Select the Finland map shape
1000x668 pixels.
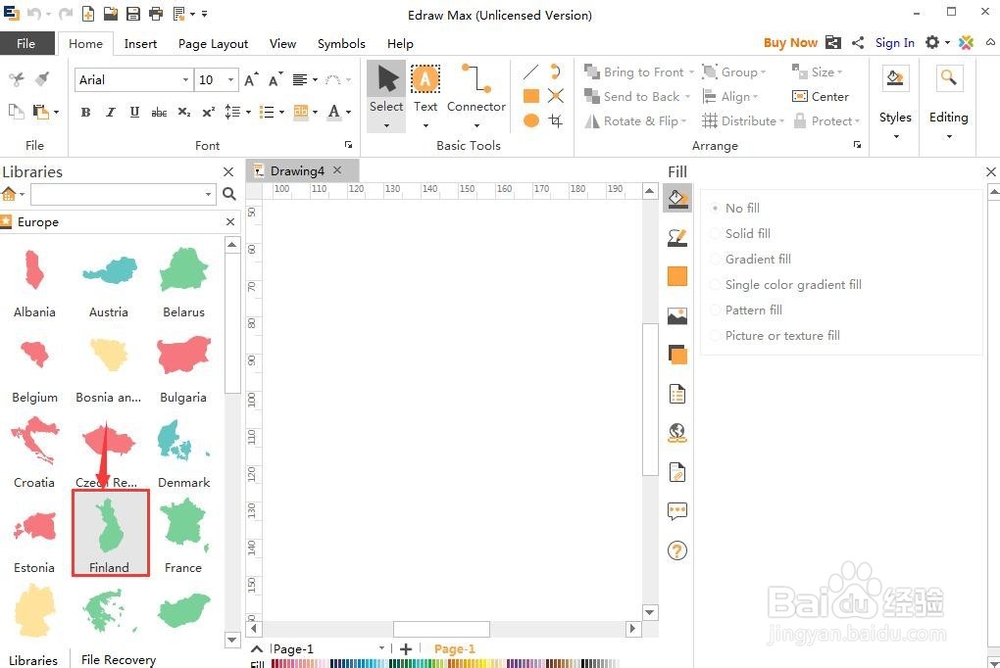tap(110, 533)
